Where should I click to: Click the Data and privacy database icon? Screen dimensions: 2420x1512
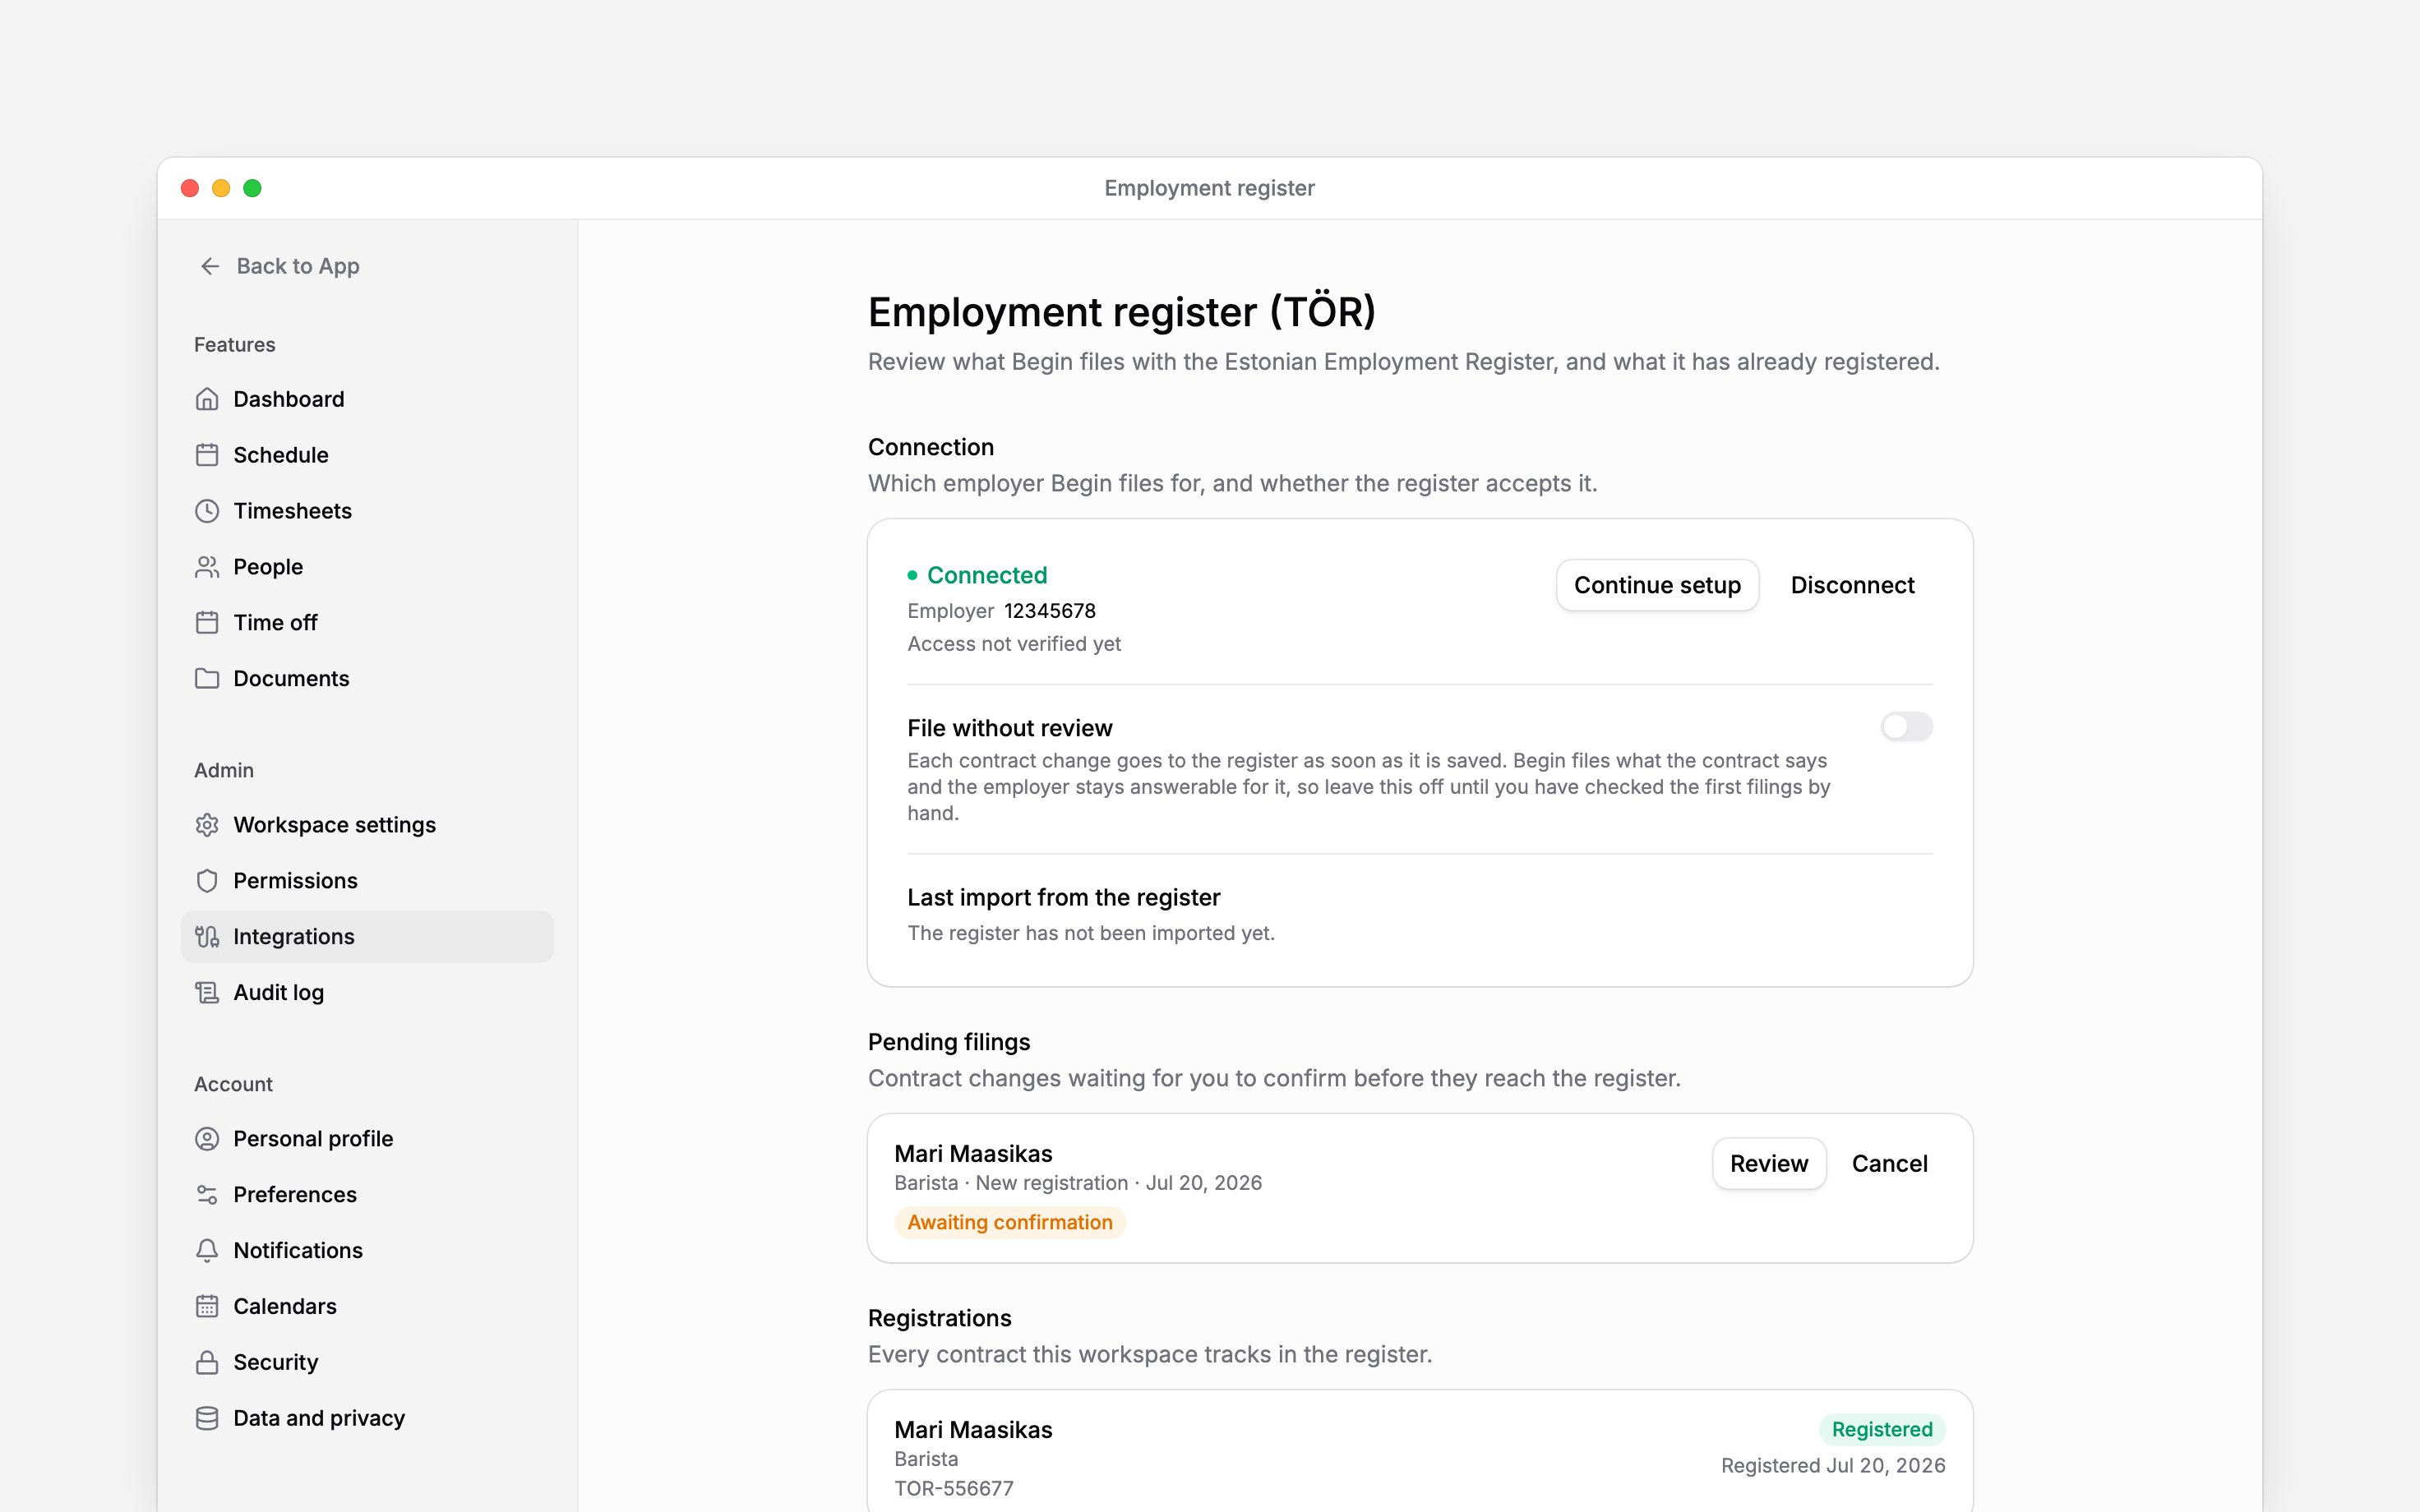tap(207, 1419)
